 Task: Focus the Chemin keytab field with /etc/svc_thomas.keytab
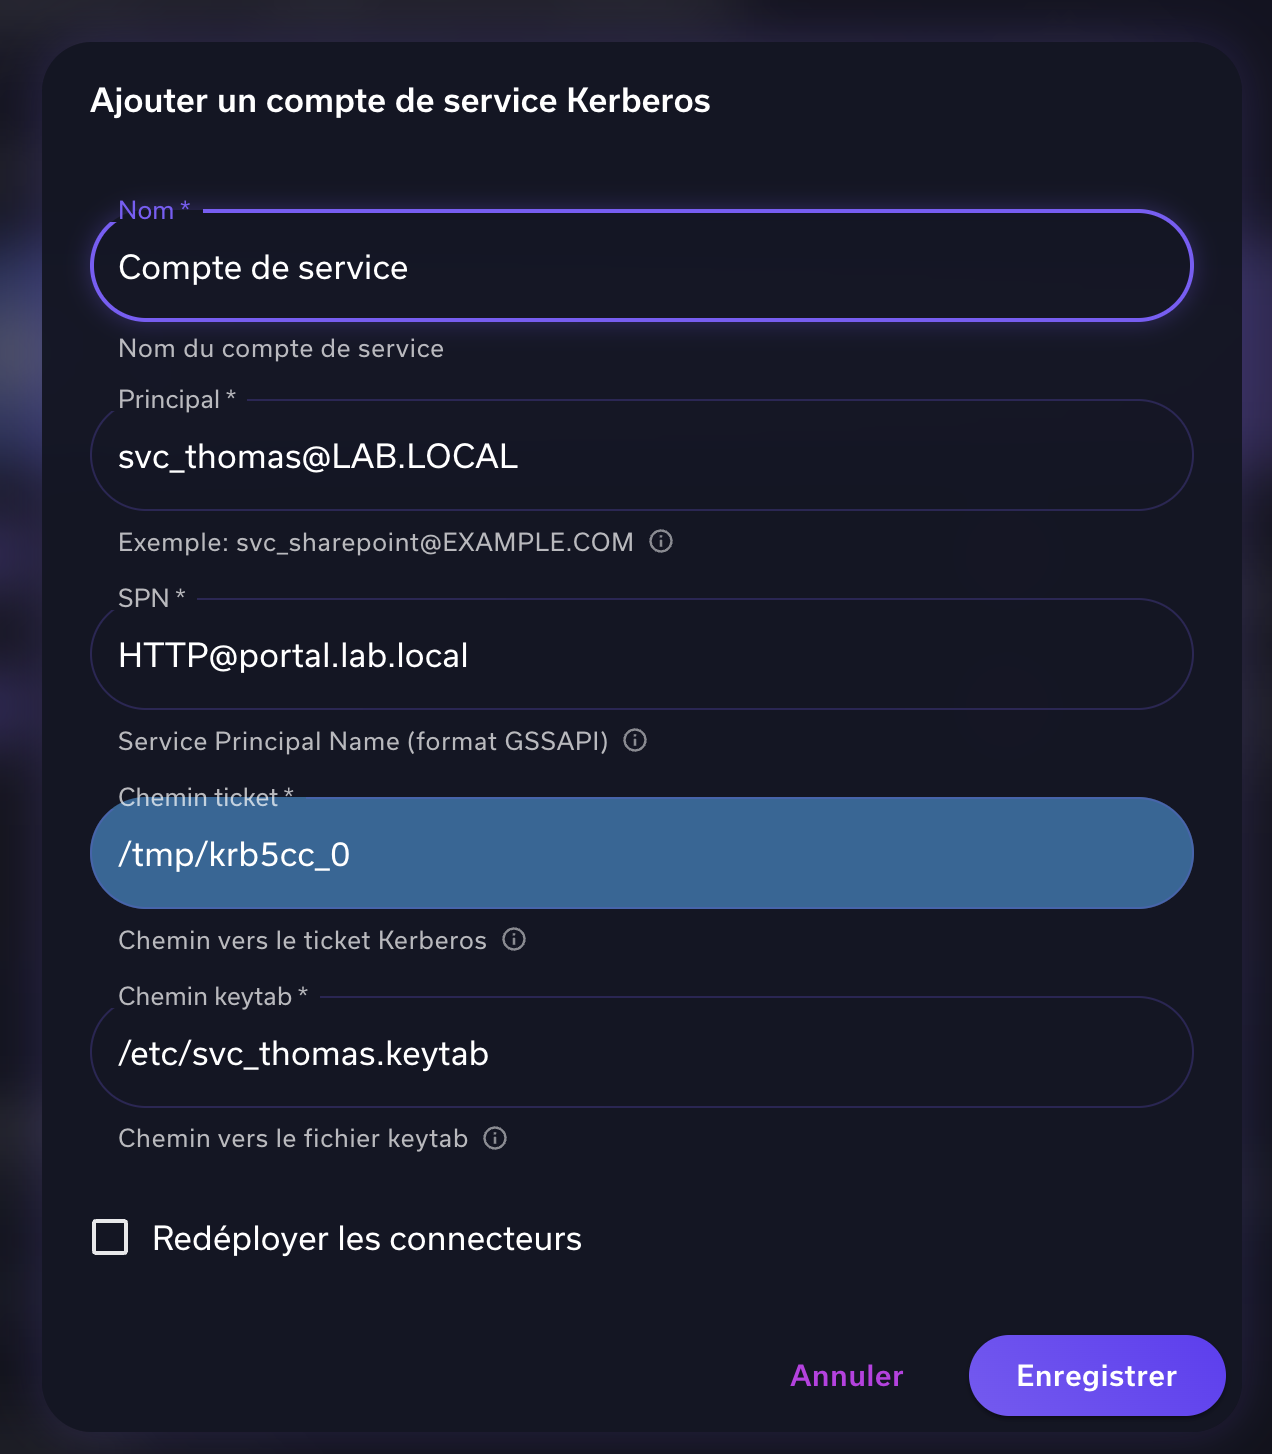click(x=640, y=1053)
